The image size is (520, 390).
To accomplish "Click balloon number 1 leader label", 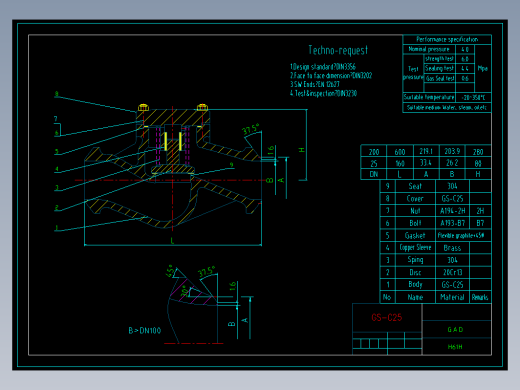I will click(57, 228).
